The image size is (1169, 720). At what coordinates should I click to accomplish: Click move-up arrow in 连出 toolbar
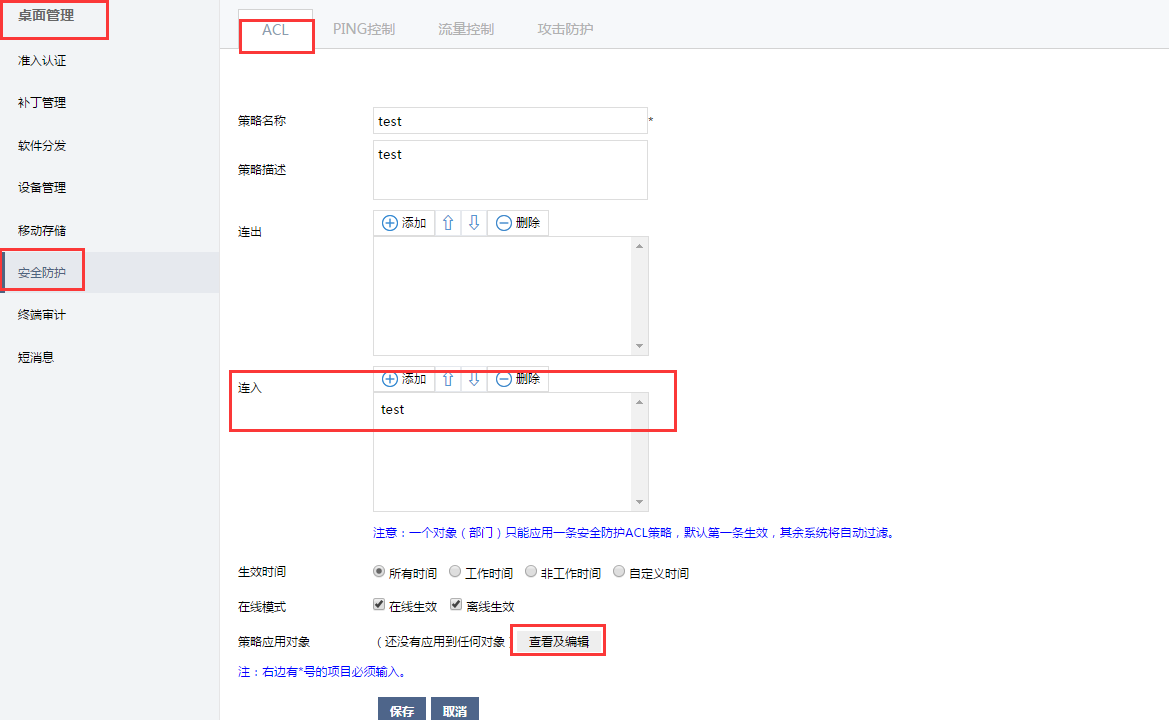(448, 223)
